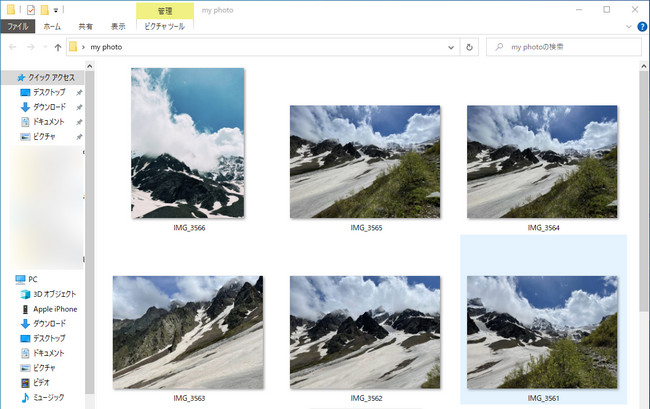Click the folder icon in title bar
Viewport: 650px width, 409px height.
(11, 10)
